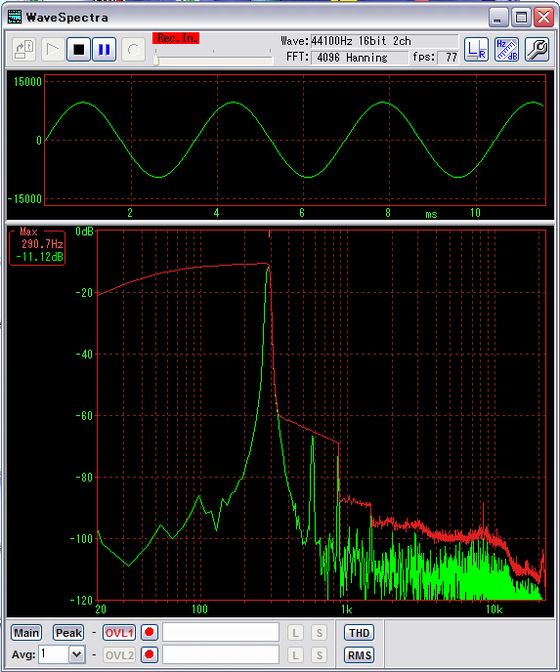Viewport: 560px width, 672px height.
Task: Click the file open mode icon
Action: (24, 50)
